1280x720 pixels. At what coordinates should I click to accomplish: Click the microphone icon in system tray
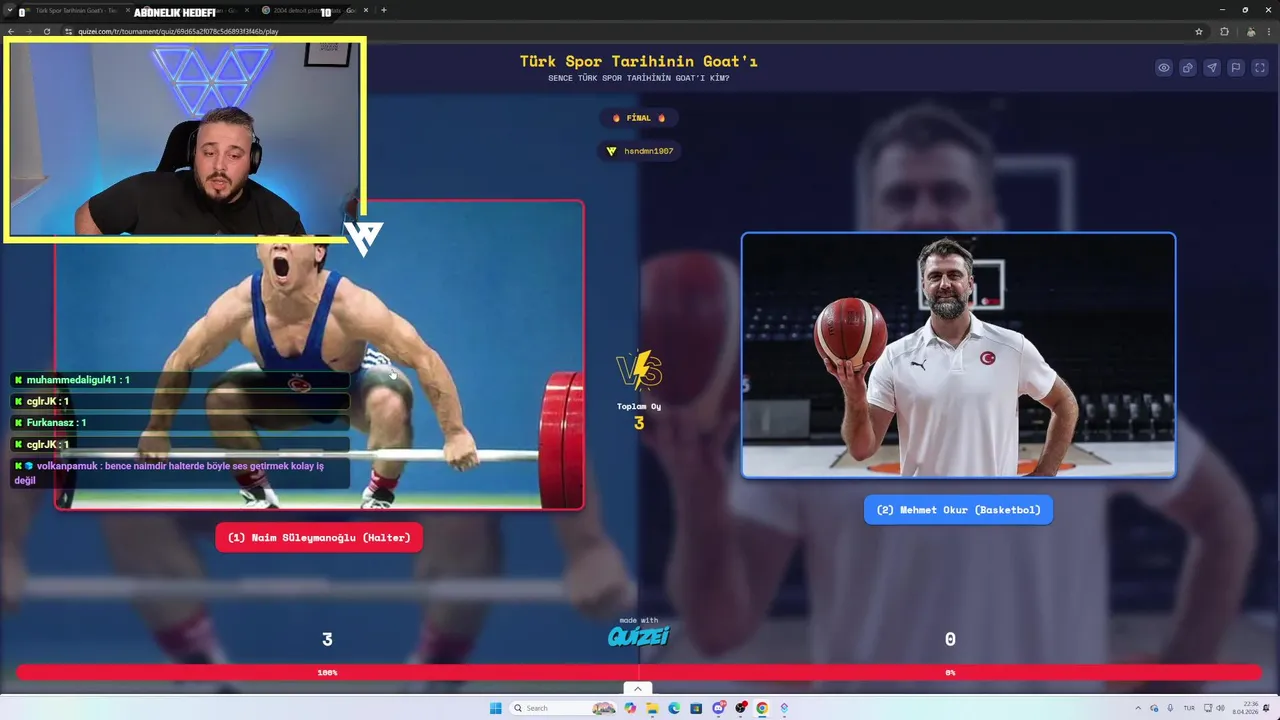coord(1170,708)
